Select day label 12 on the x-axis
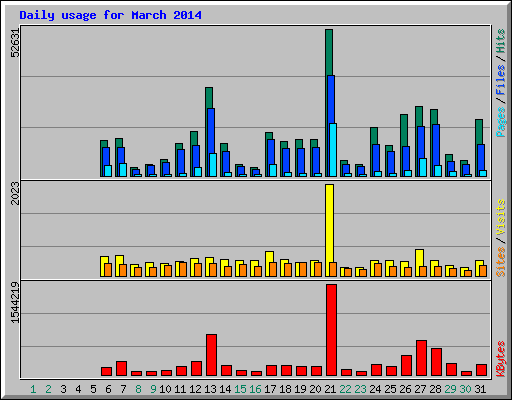This screenshot has height=400, width=512. [x=195, y=389]
